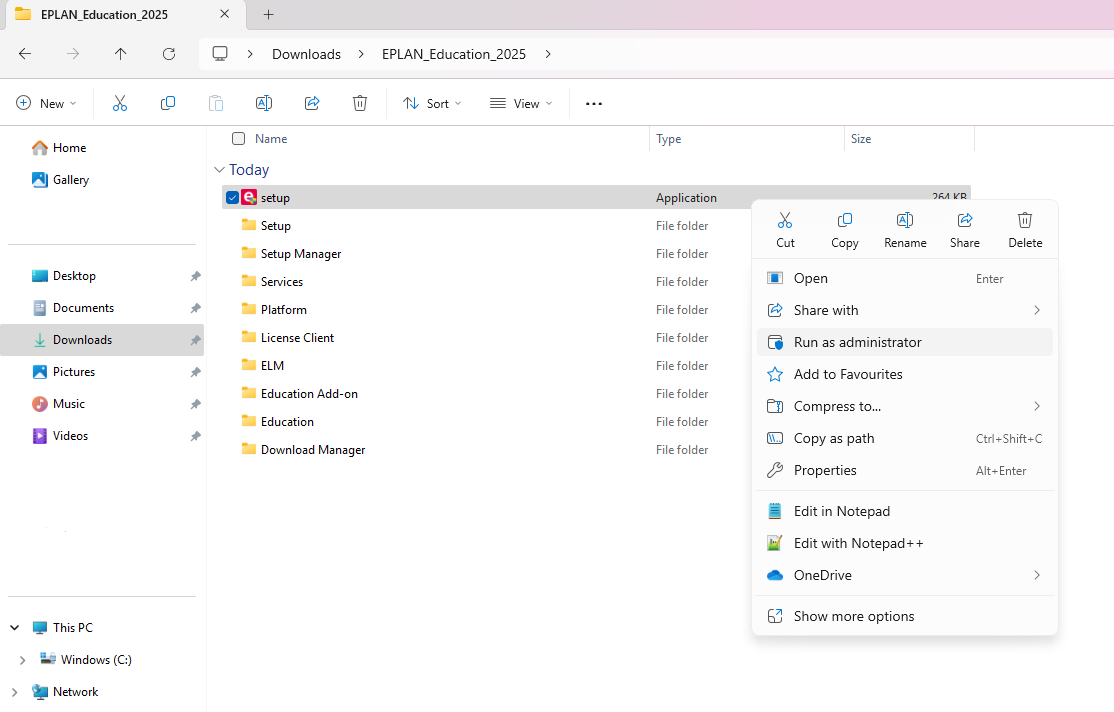Click Show more options in context menu
Viewport: 1114px width, 712px height.
pos(855,616)
